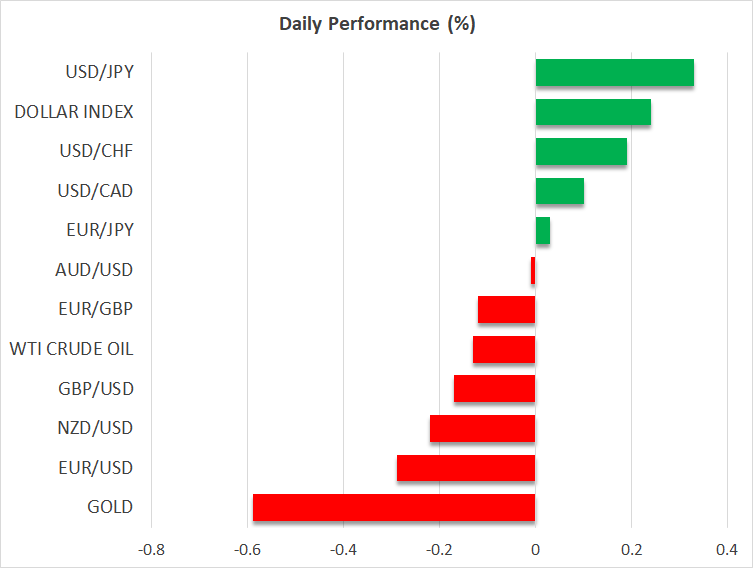This screenshot has width=753, height=568.
Task: Click the green USD/CAD bar
Action: [559, 191]
